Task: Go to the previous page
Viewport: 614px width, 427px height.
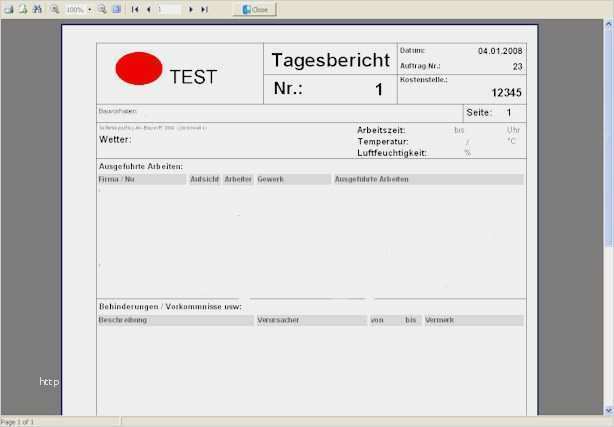Action: (149, 9)
